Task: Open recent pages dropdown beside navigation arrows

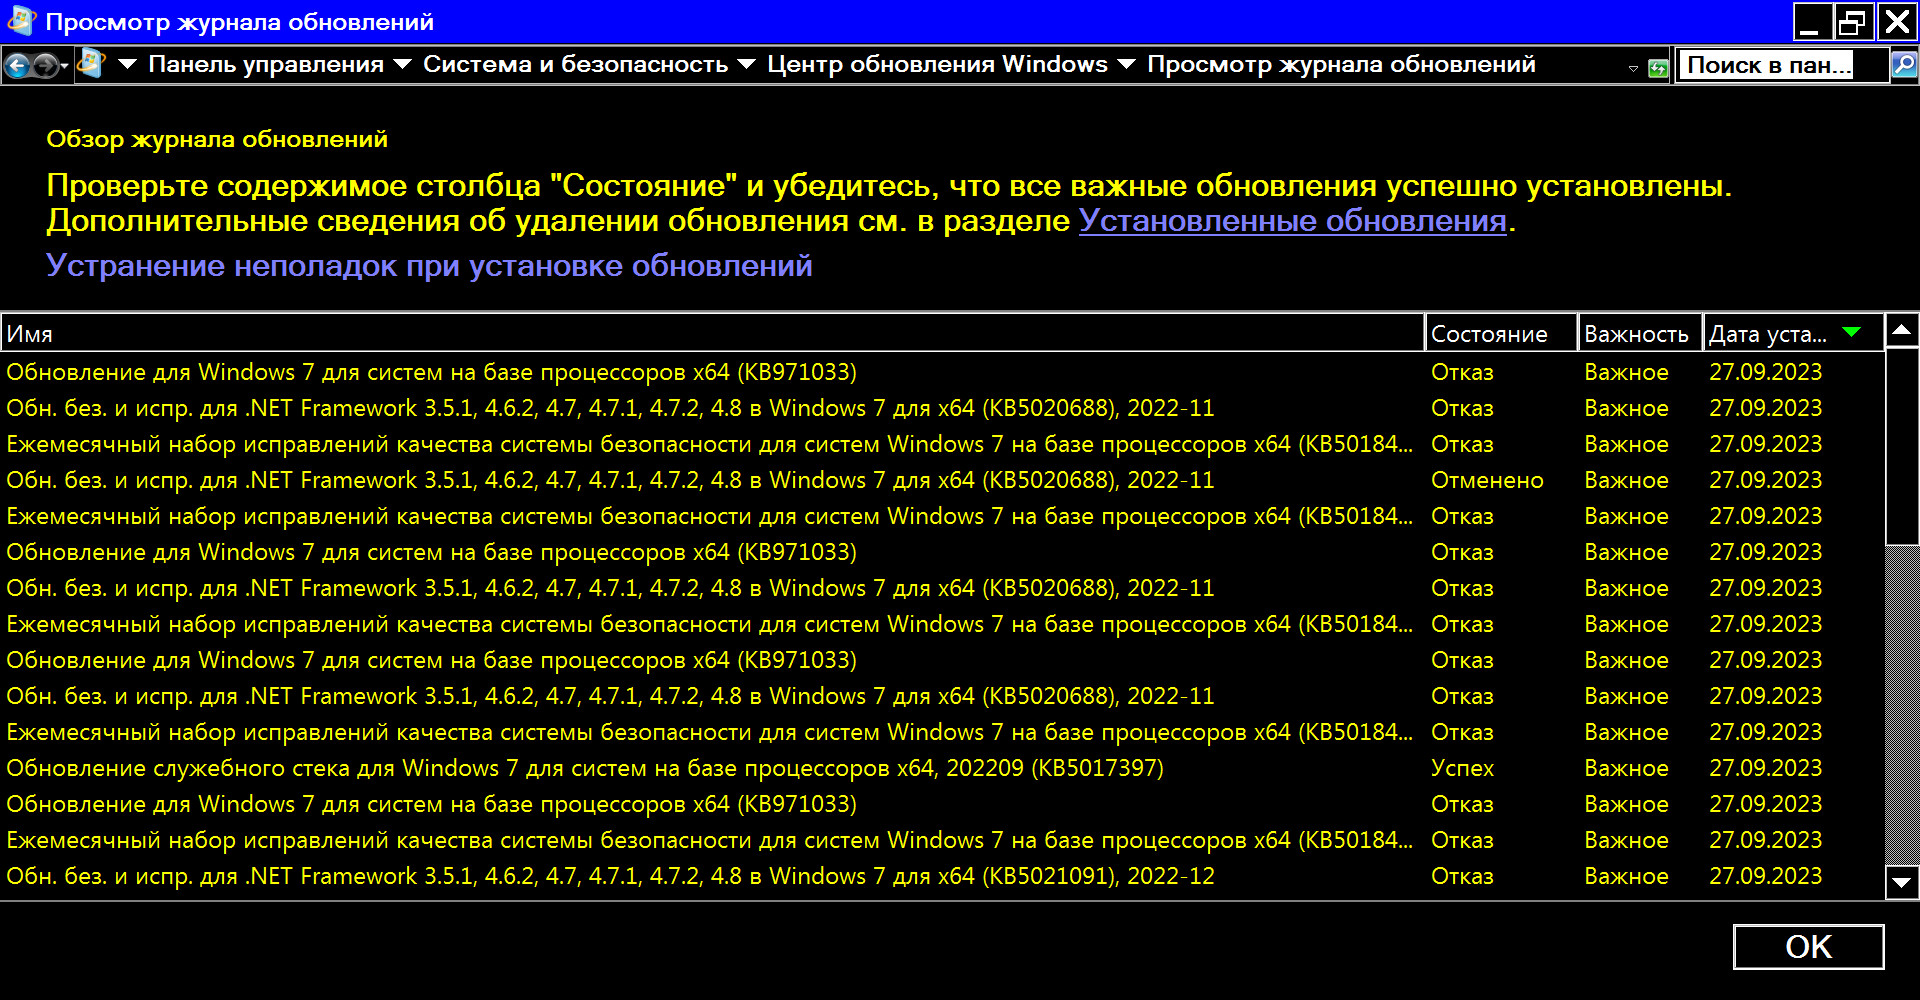Action: 64,67
